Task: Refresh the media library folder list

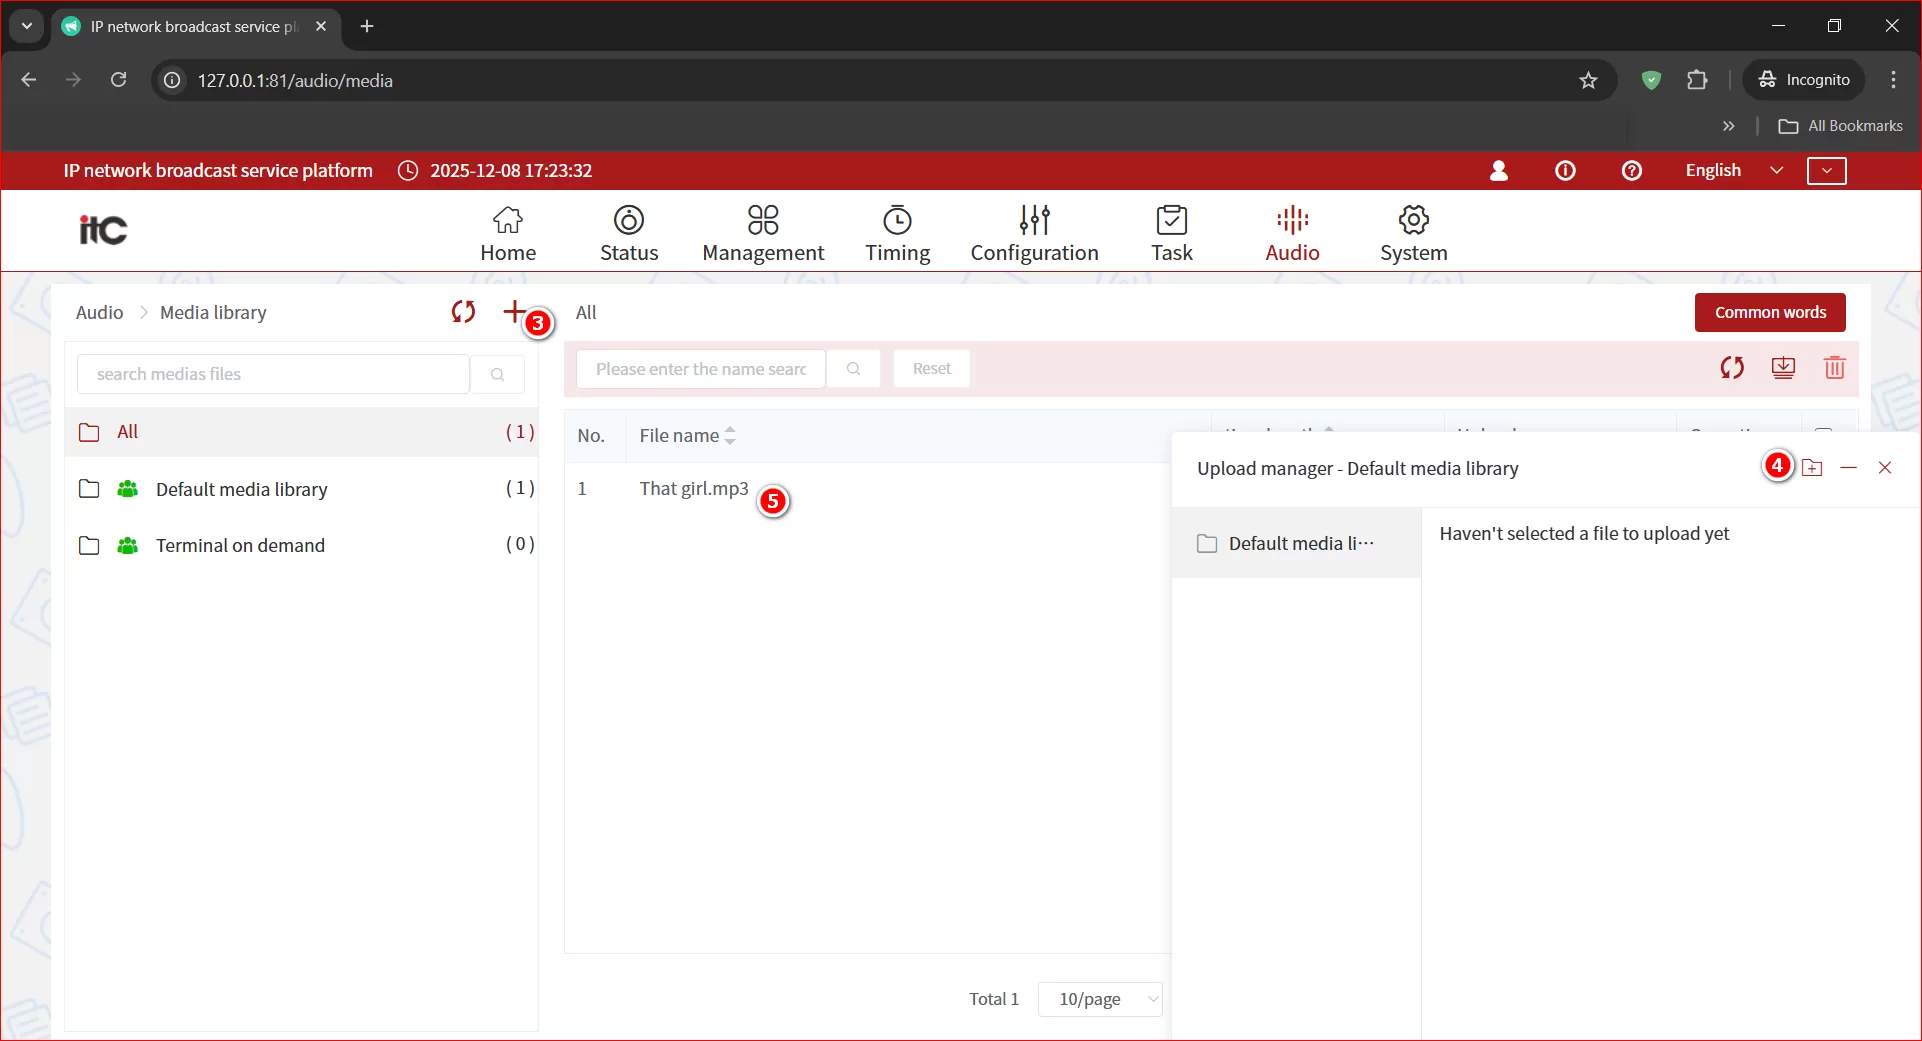Action: [x=463, y=312]
